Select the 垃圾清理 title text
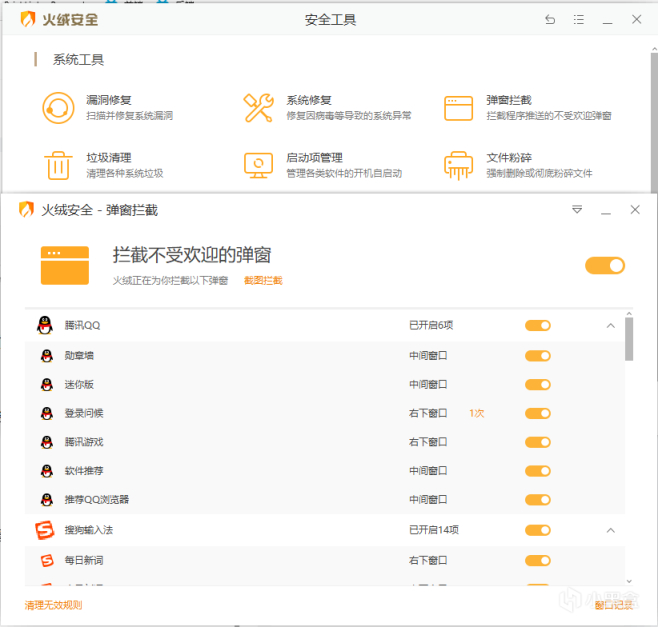The image size is (658, 627). click(x=109, y=158)
